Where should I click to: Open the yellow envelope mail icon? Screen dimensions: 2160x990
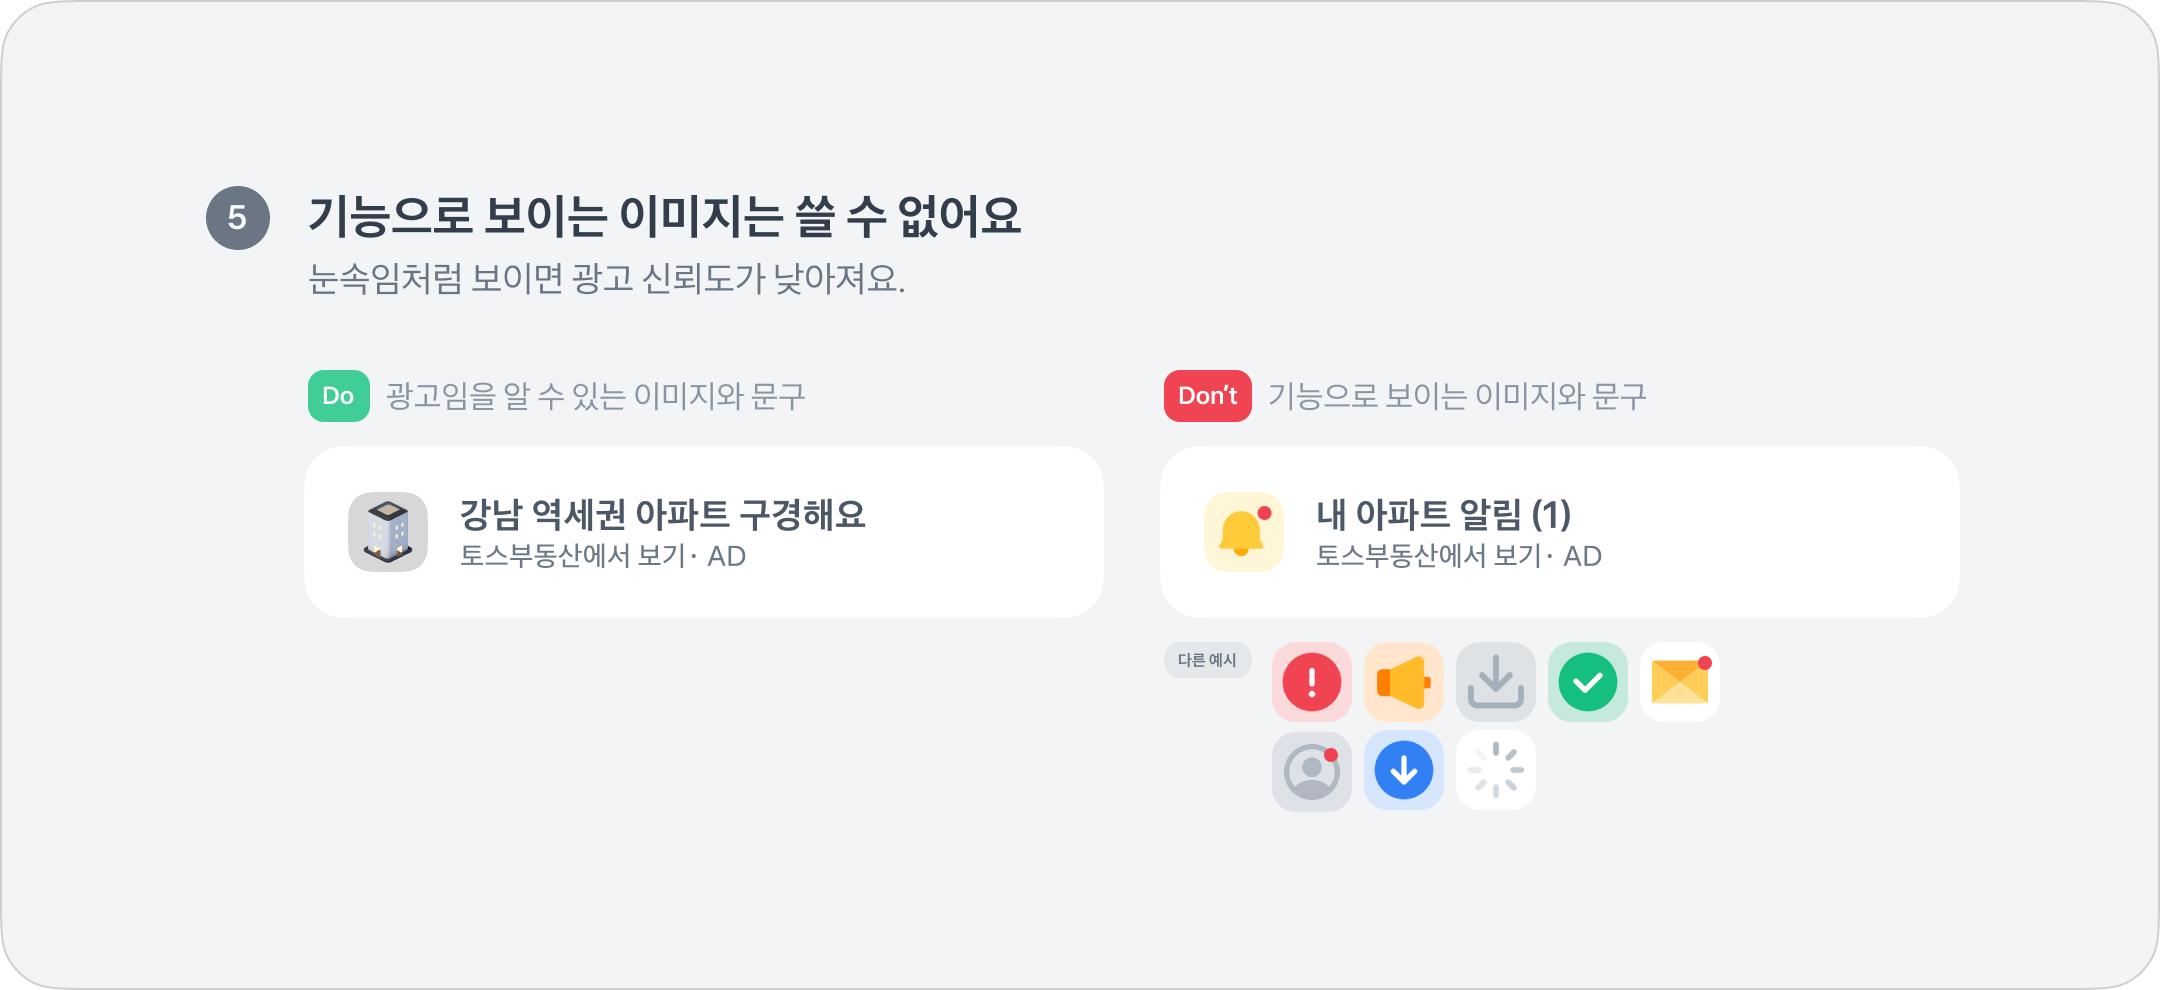click(1679, 682)
